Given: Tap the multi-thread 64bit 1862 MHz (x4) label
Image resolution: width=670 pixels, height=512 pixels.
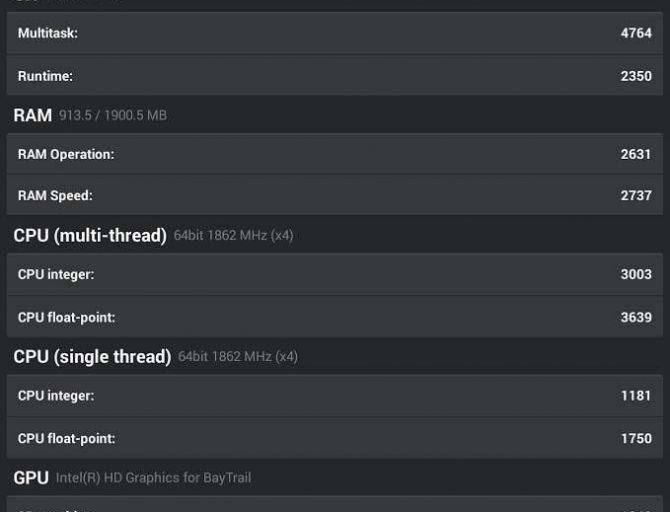Looking at the screenshot, I should (233, 236).
